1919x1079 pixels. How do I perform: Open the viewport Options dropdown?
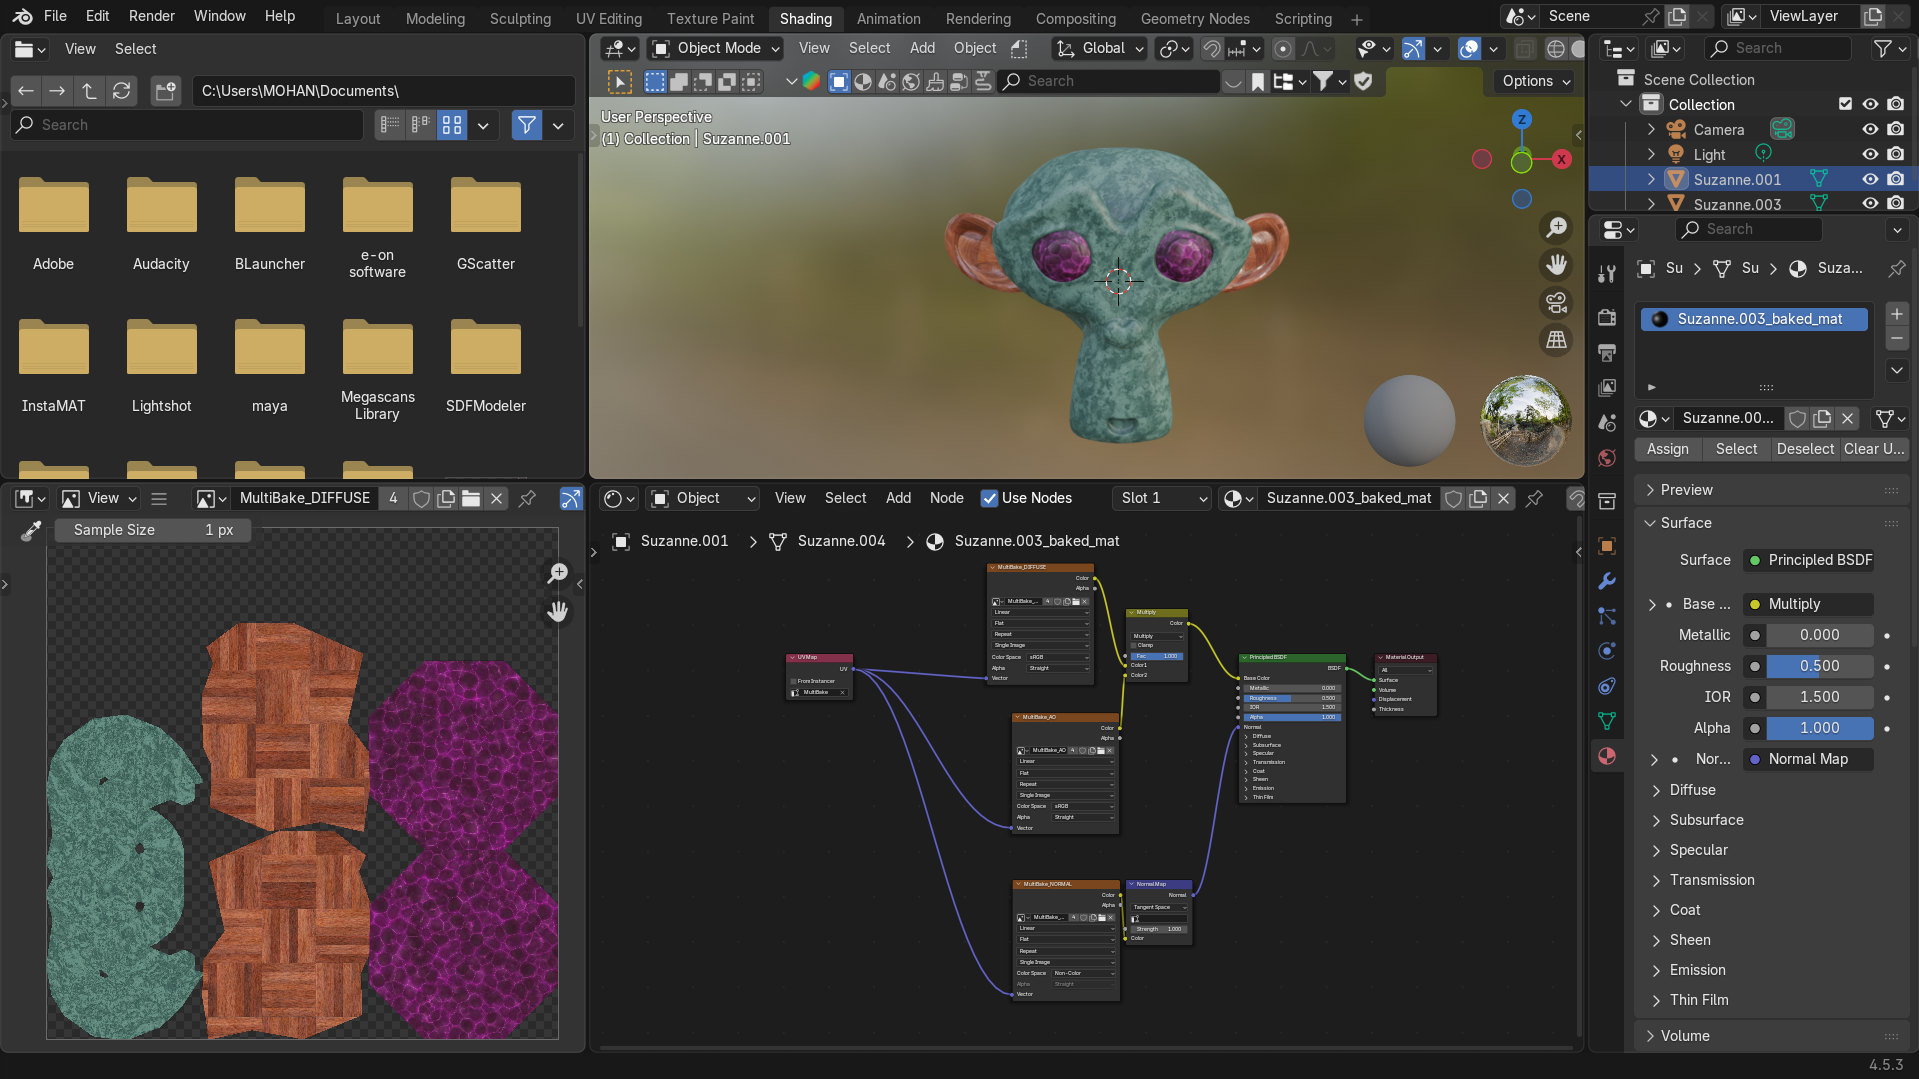[1535, 81]
